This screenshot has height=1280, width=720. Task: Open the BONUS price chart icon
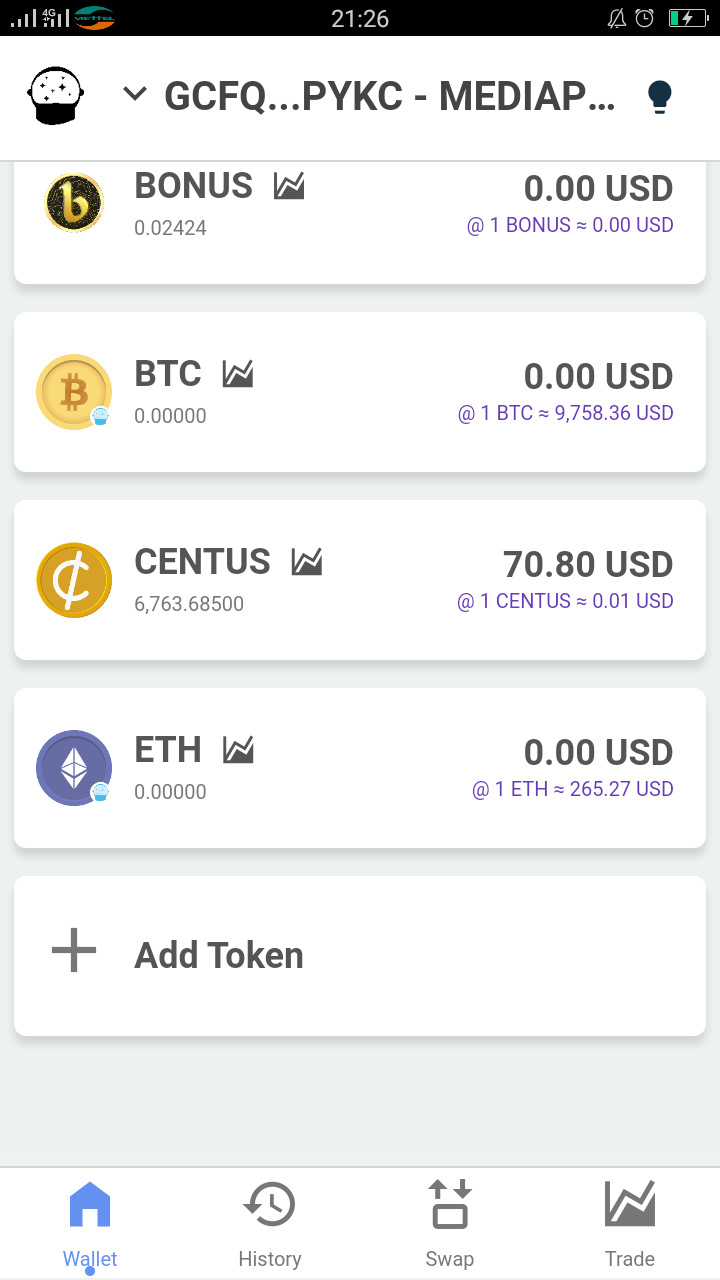pos(289,186)
